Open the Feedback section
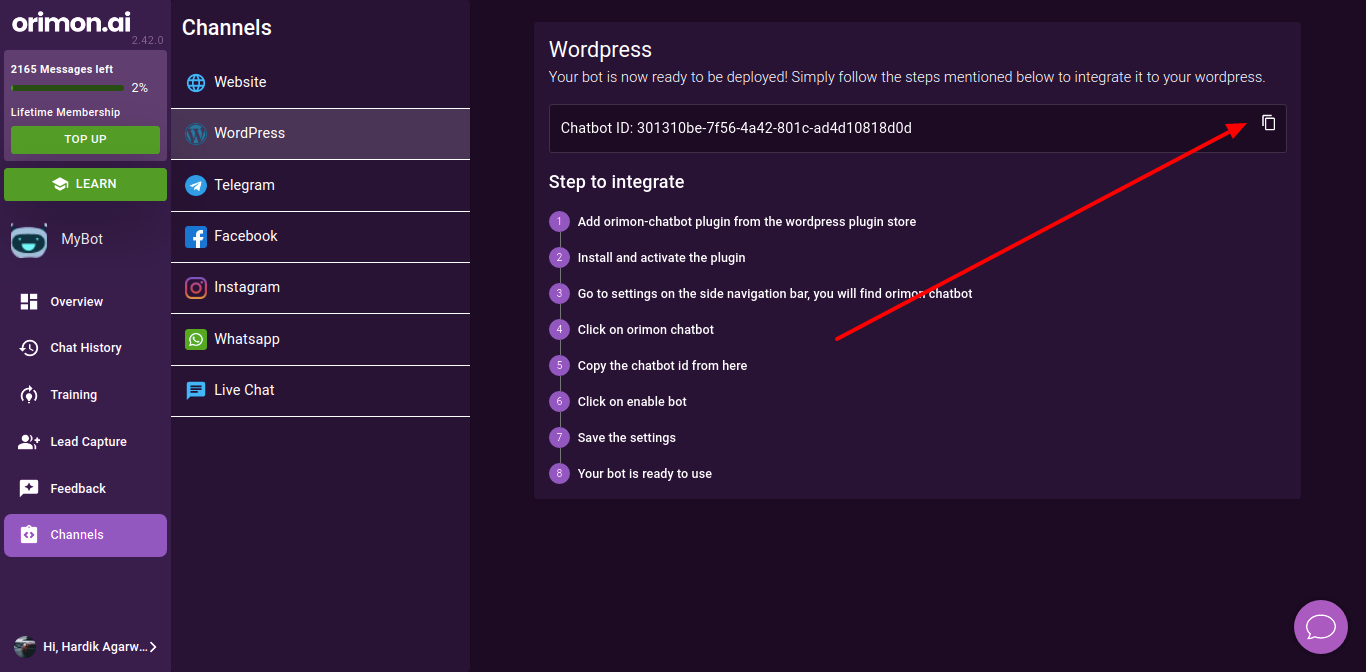This screenshot has height=672, width=1366. pos(78,489)
